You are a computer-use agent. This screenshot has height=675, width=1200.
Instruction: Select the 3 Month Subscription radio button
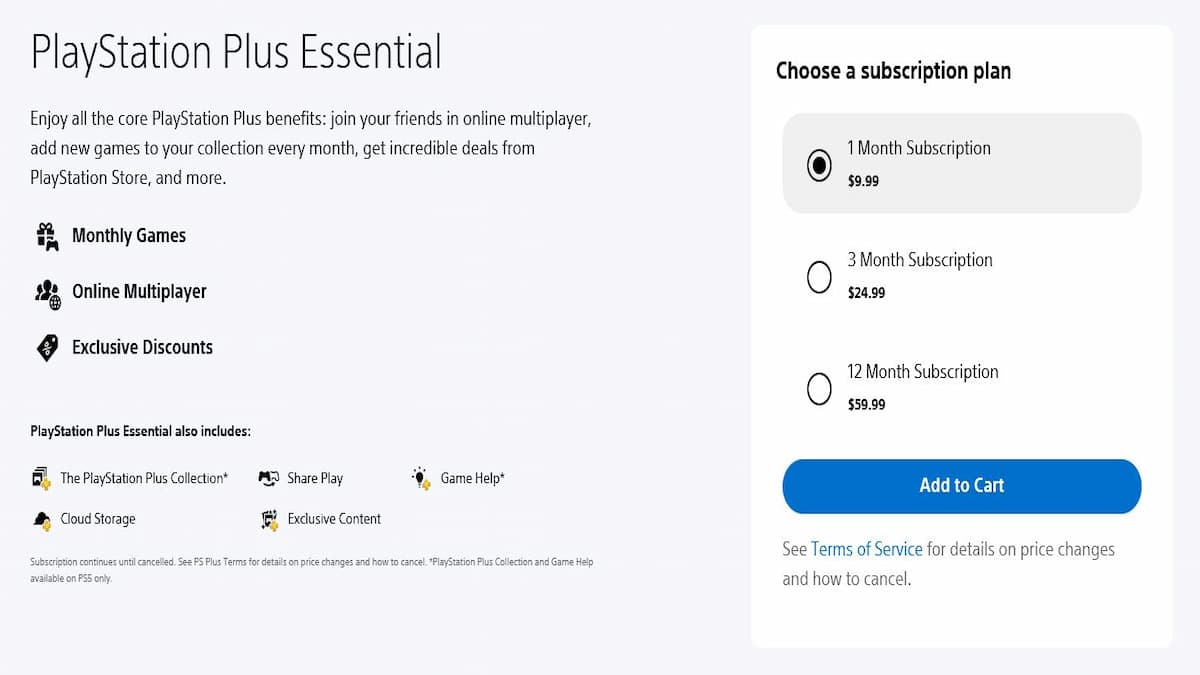point(819,277)
